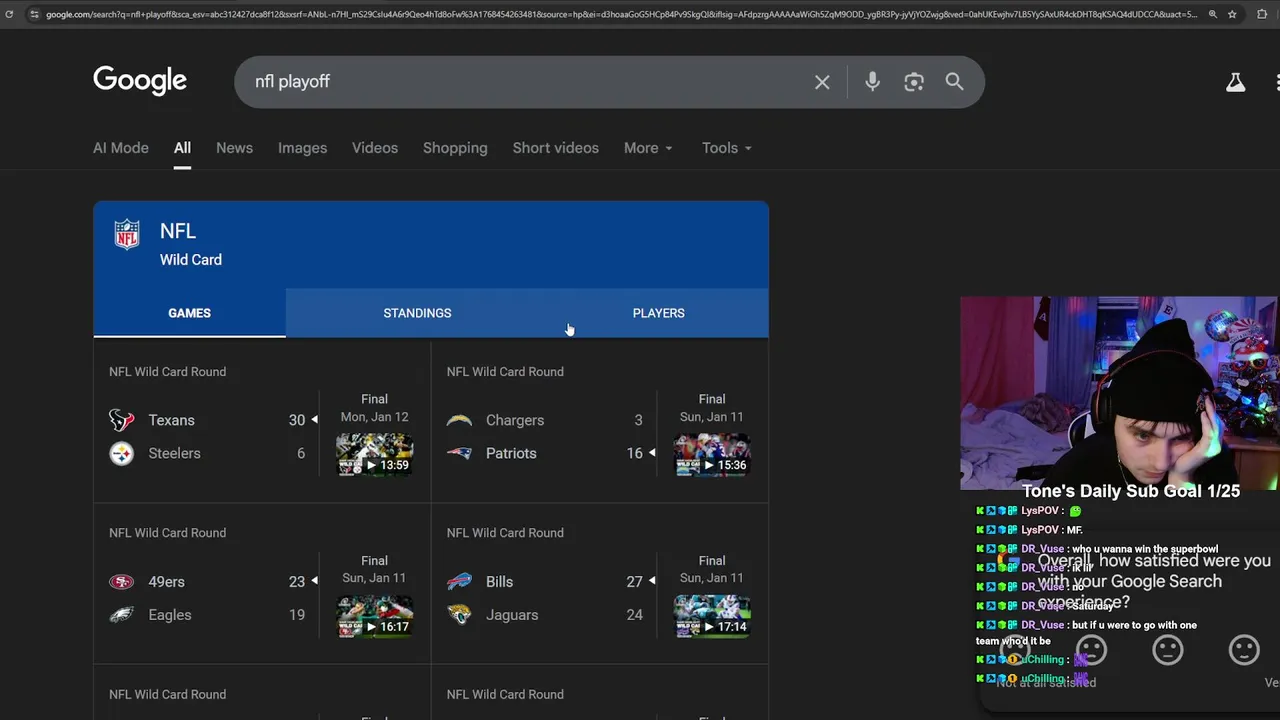
Task: Play the 49ers vs Eagles 16:17 highlight
Action: coord(374,616)
